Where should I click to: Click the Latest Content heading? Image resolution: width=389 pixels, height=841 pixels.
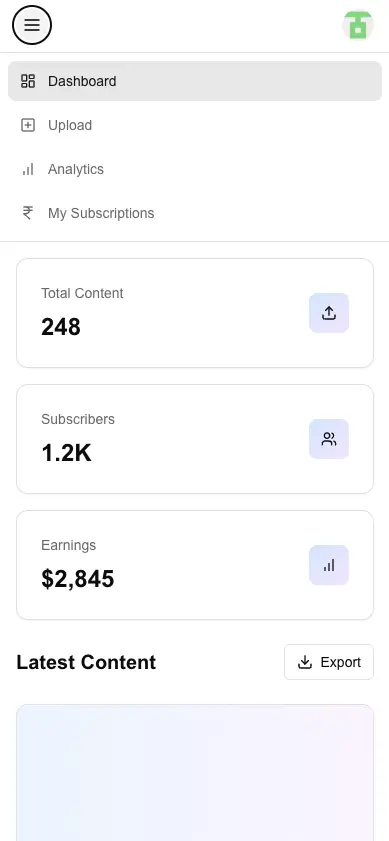pyautogui.click(x=86, y=662)
